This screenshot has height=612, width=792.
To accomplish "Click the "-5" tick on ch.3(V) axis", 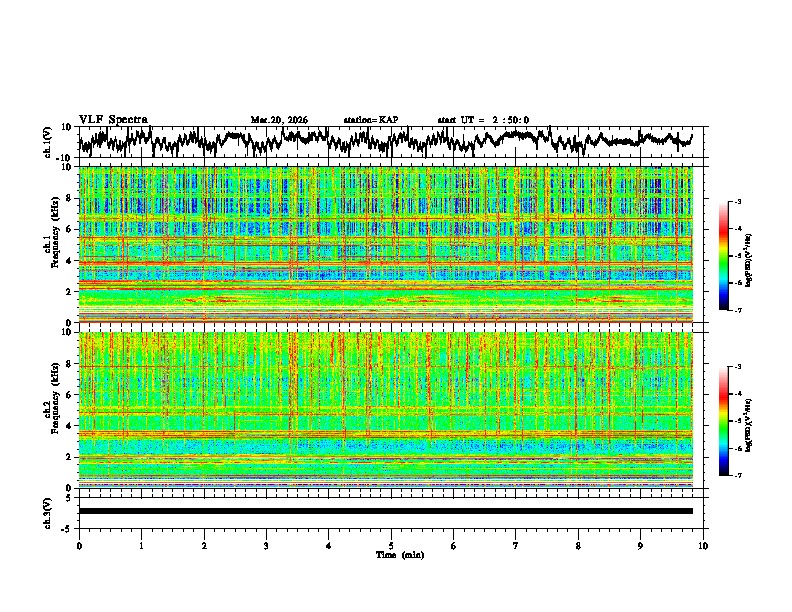I will 67,529.
